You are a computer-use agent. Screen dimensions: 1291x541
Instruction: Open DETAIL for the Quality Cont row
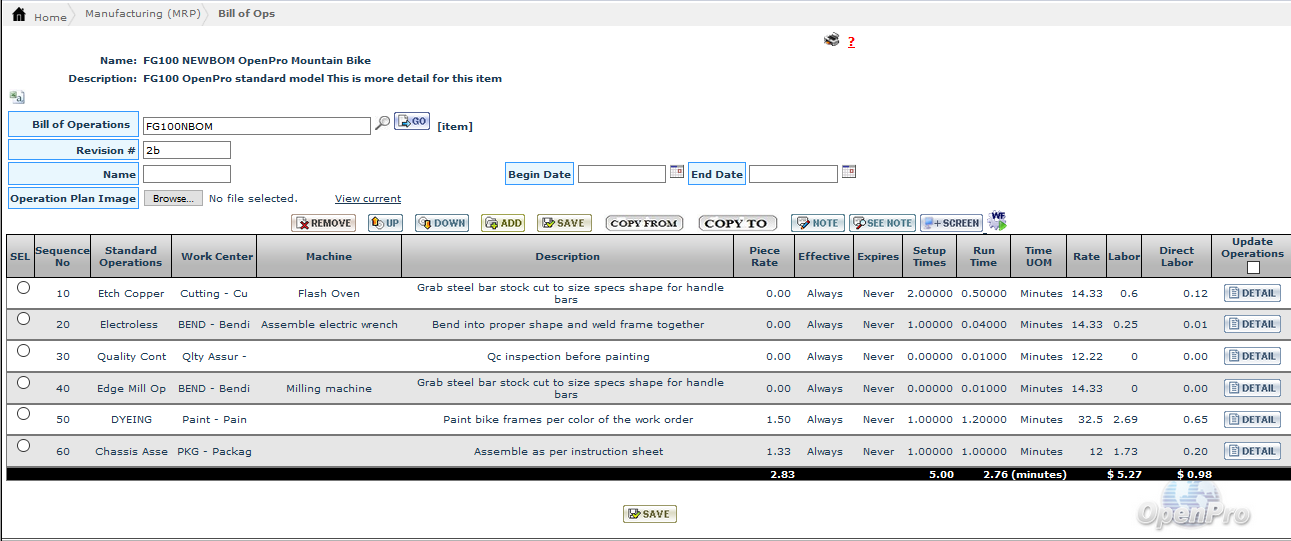pos(1252,356)
